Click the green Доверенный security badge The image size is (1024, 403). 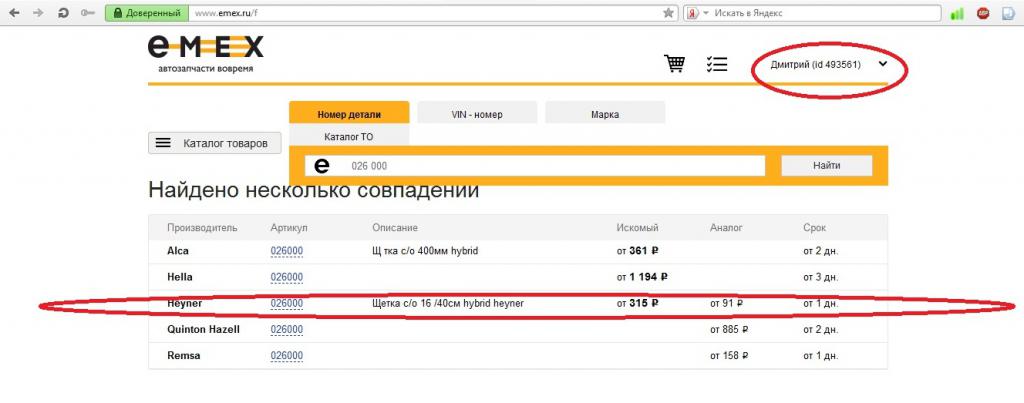tap(147, 13)
